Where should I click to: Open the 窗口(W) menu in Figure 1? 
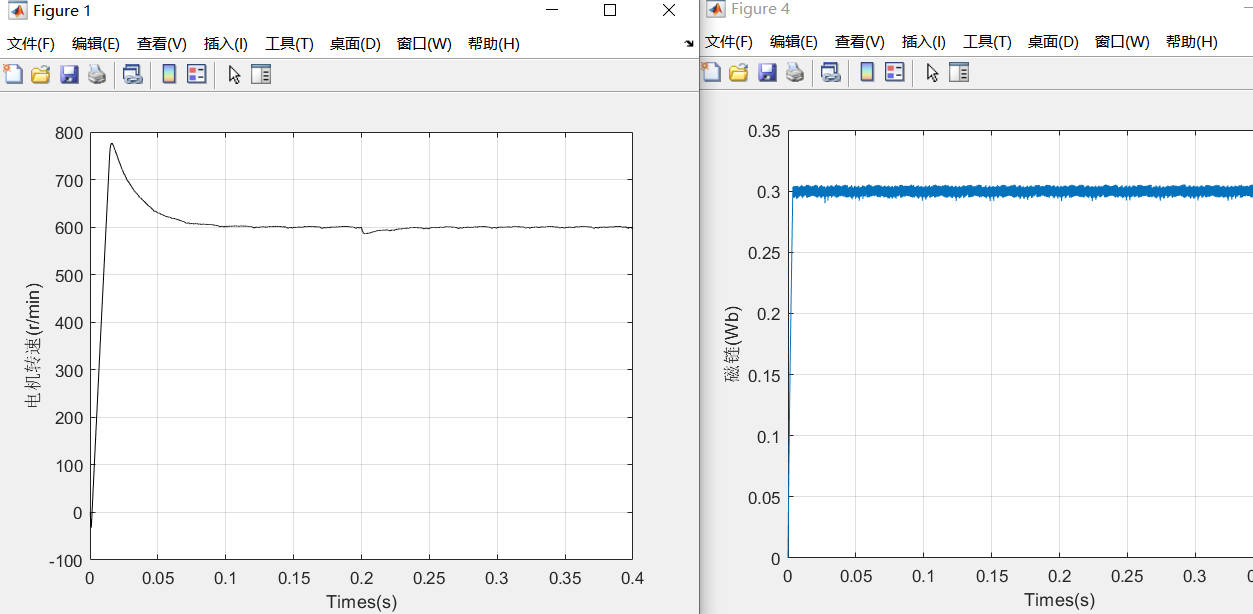422,43
